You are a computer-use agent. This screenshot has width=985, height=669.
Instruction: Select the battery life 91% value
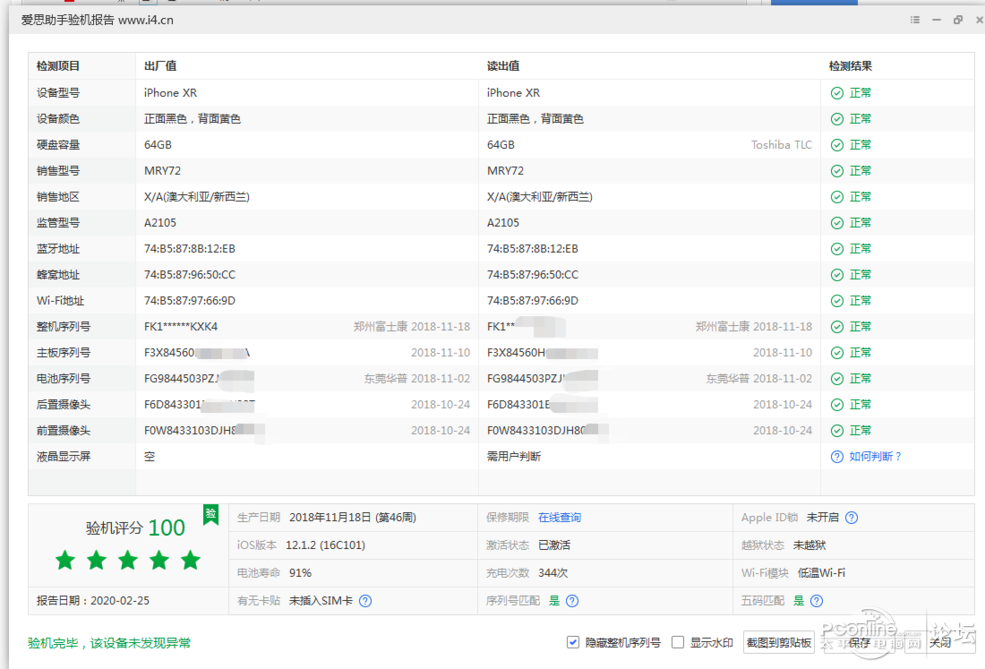pos(300,573)
